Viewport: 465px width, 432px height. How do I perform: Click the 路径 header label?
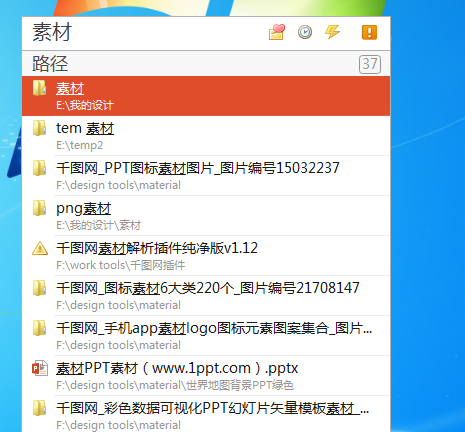coord(50,63)
